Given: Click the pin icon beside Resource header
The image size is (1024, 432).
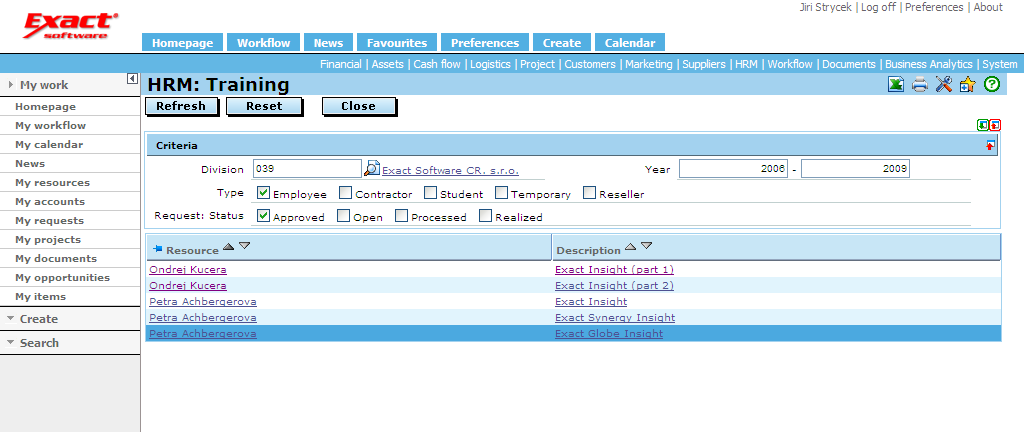Looking at the screenshot, I should click(157, 249).
